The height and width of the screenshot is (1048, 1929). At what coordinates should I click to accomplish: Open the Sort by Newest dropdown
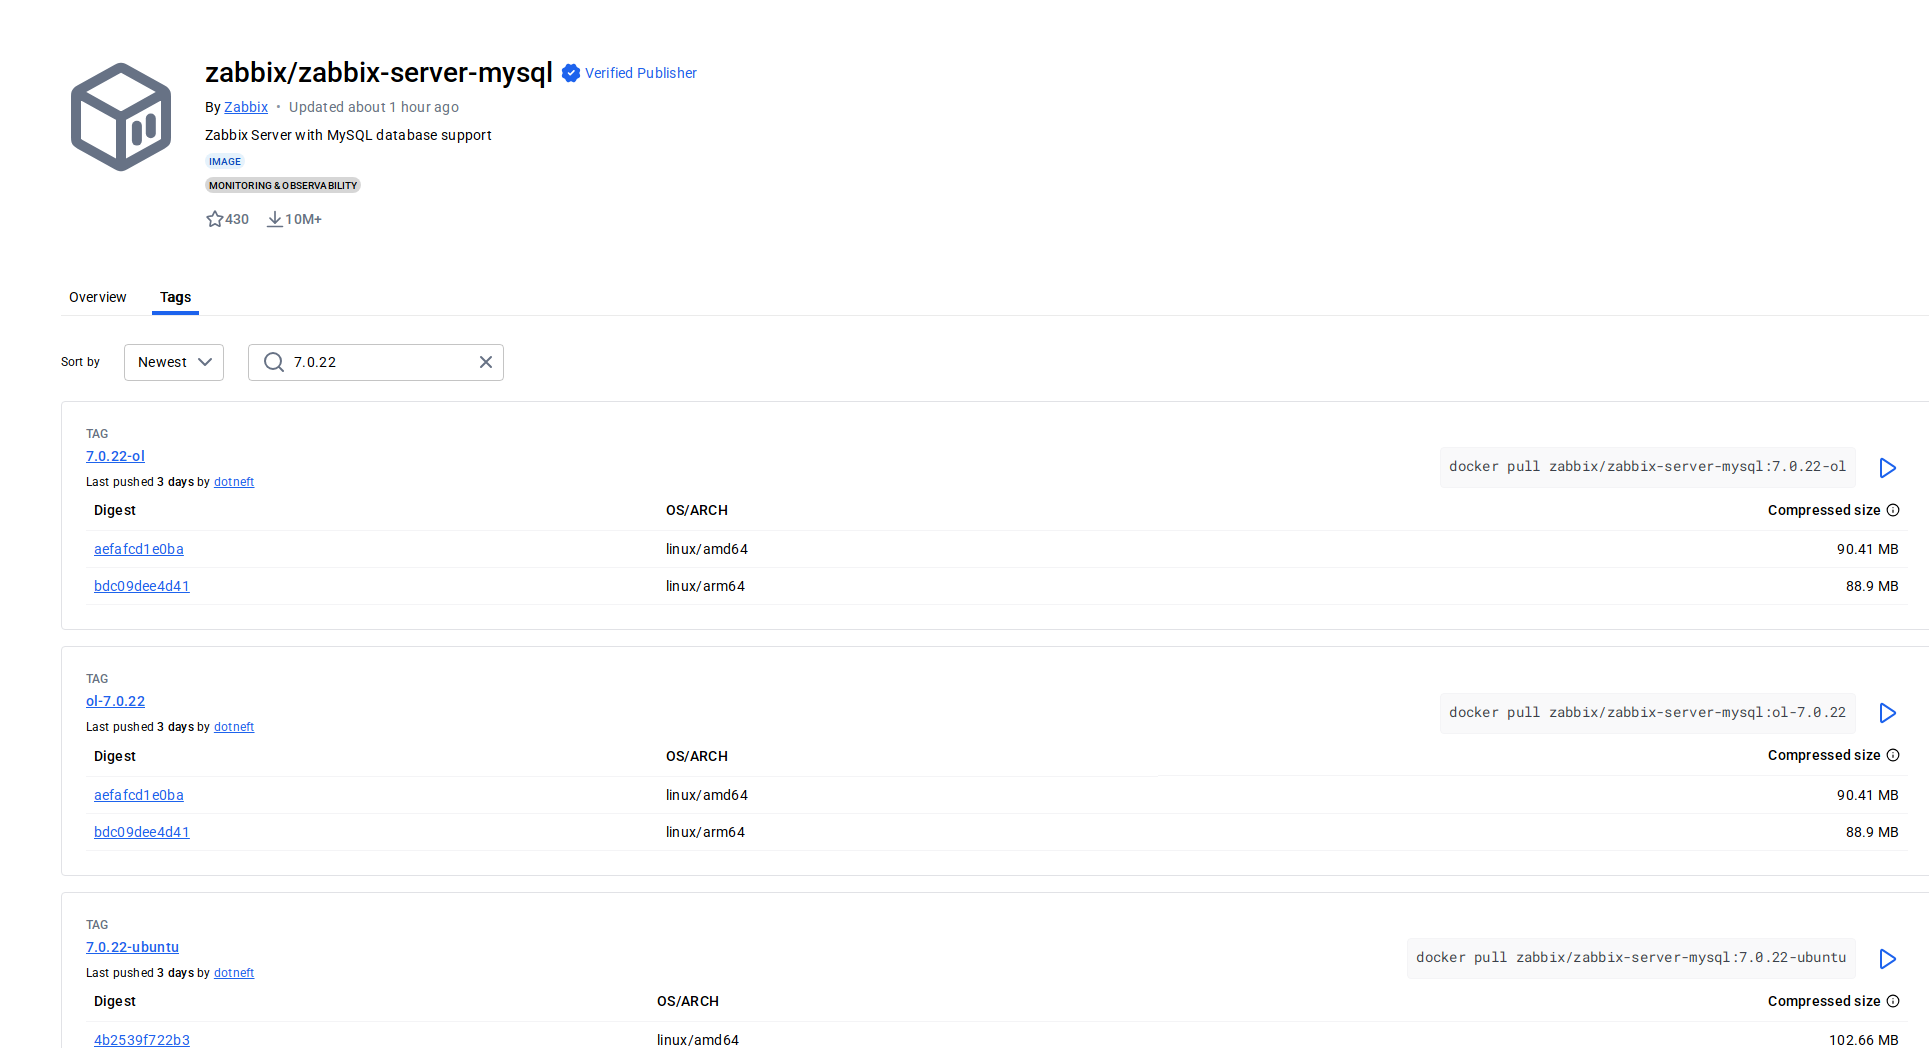tap(174, 362)
